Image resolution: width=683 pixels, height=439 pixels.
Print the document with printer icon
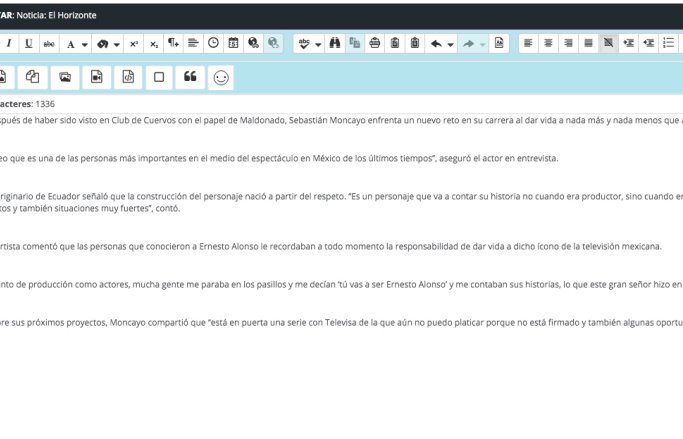click(375, 43)
